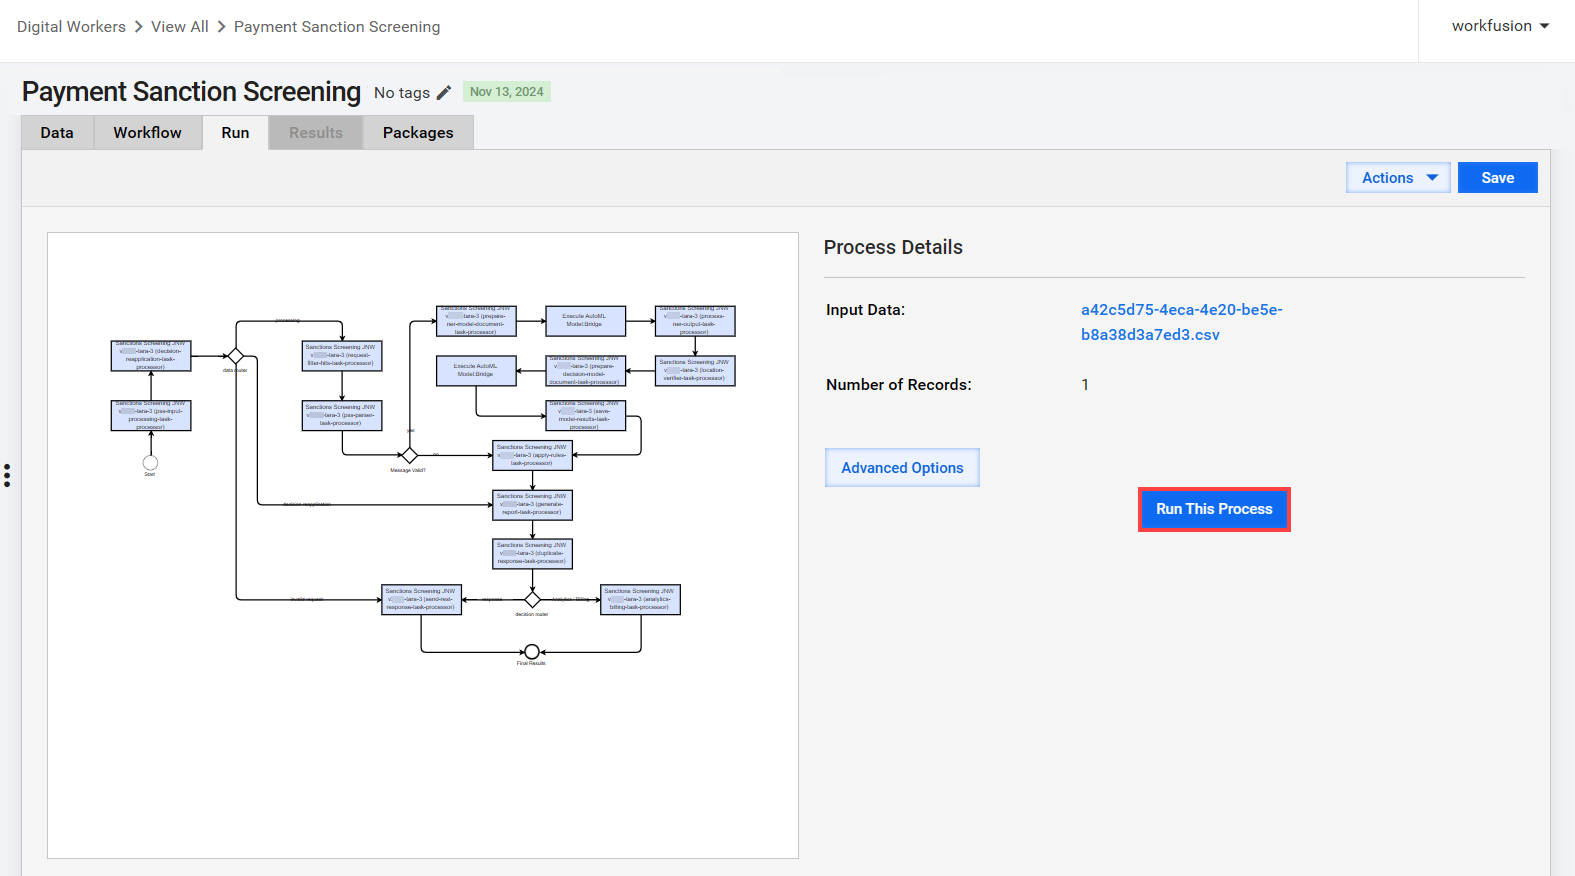1575x876 pixels.
Task: Expand the Actions dropdown
Action: pyautogui.click(x=1398, y=178)
